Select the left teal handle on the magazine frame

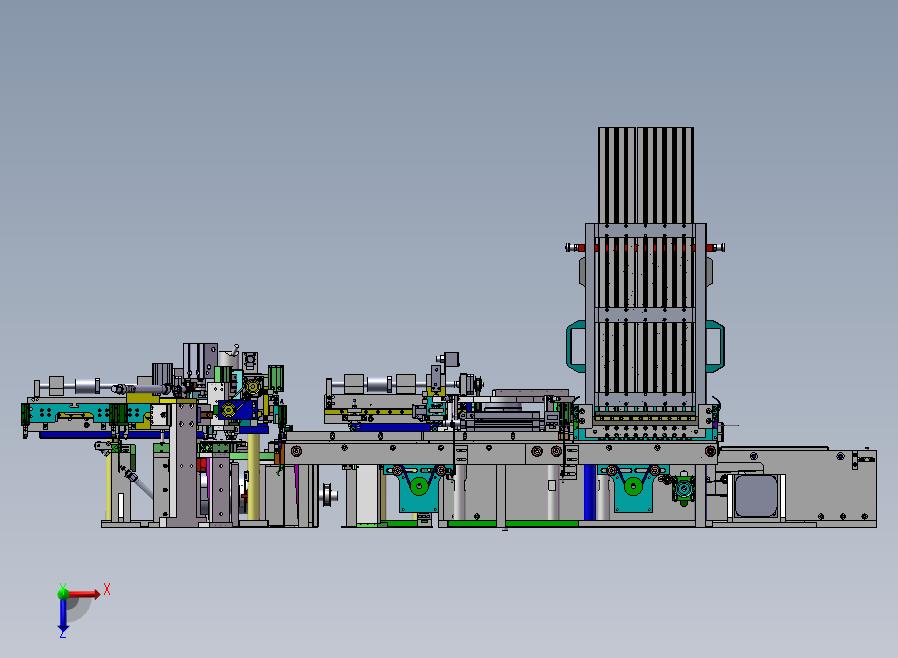point(576,347)
